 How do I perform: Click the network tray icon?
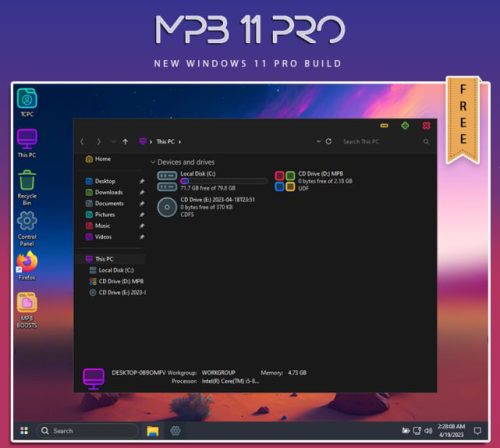pos(417,431)
